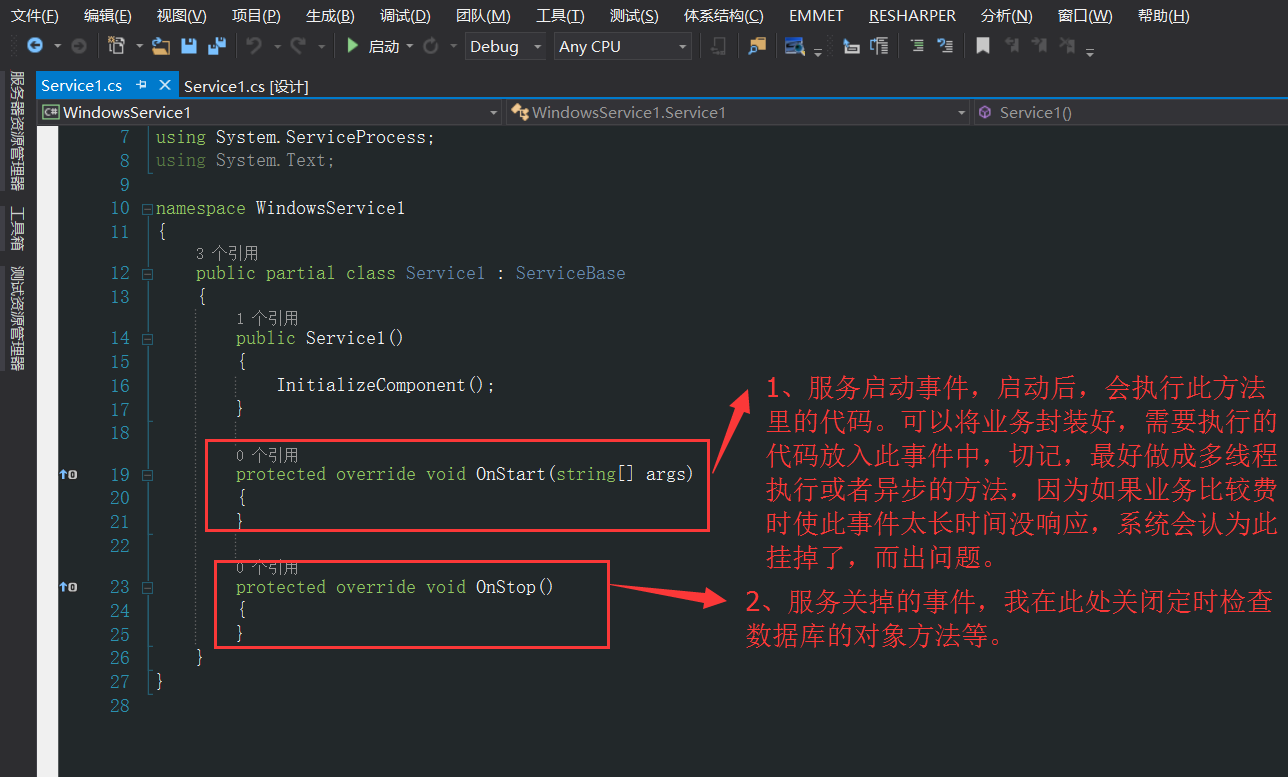Open the 体系结构(C) menu
Viewport: 1288px width, 777px height.
pyautogui.click(x=723, y=15)
